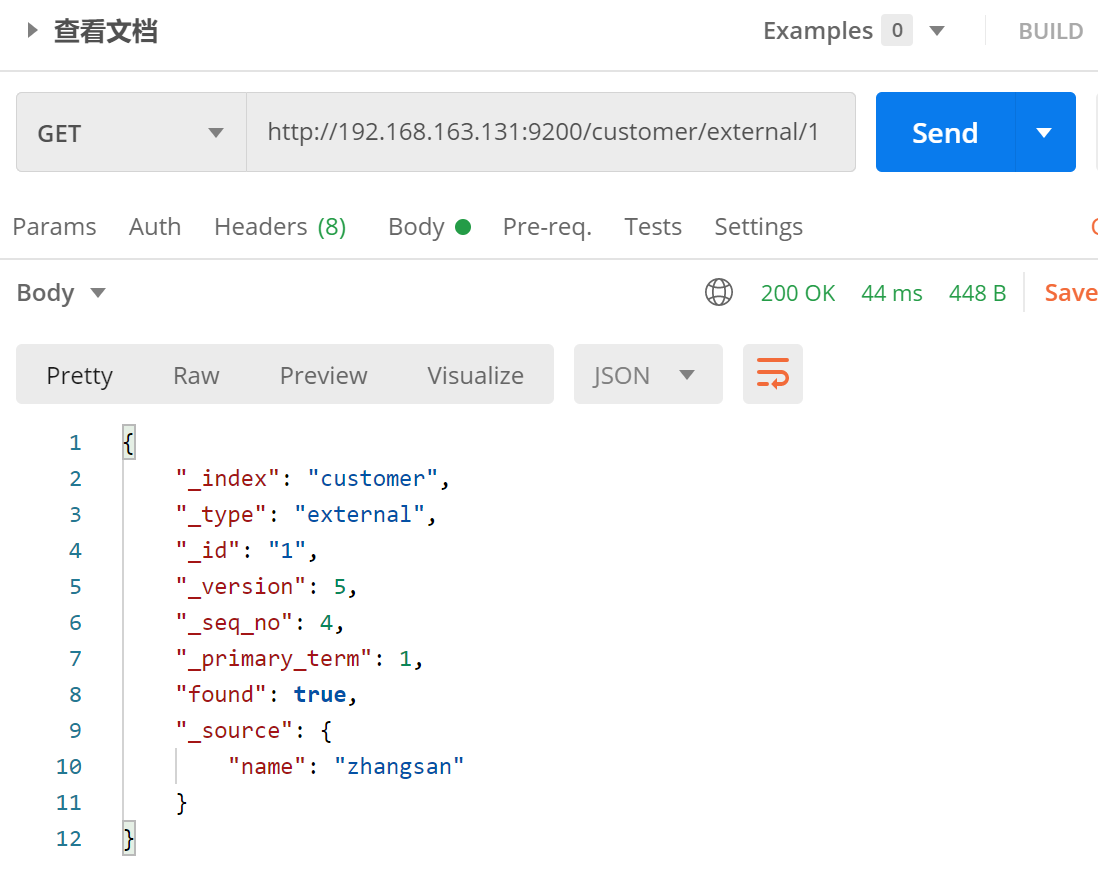Click the "zhangsan" value
The image size is (1098, 873).
point(399,767)
